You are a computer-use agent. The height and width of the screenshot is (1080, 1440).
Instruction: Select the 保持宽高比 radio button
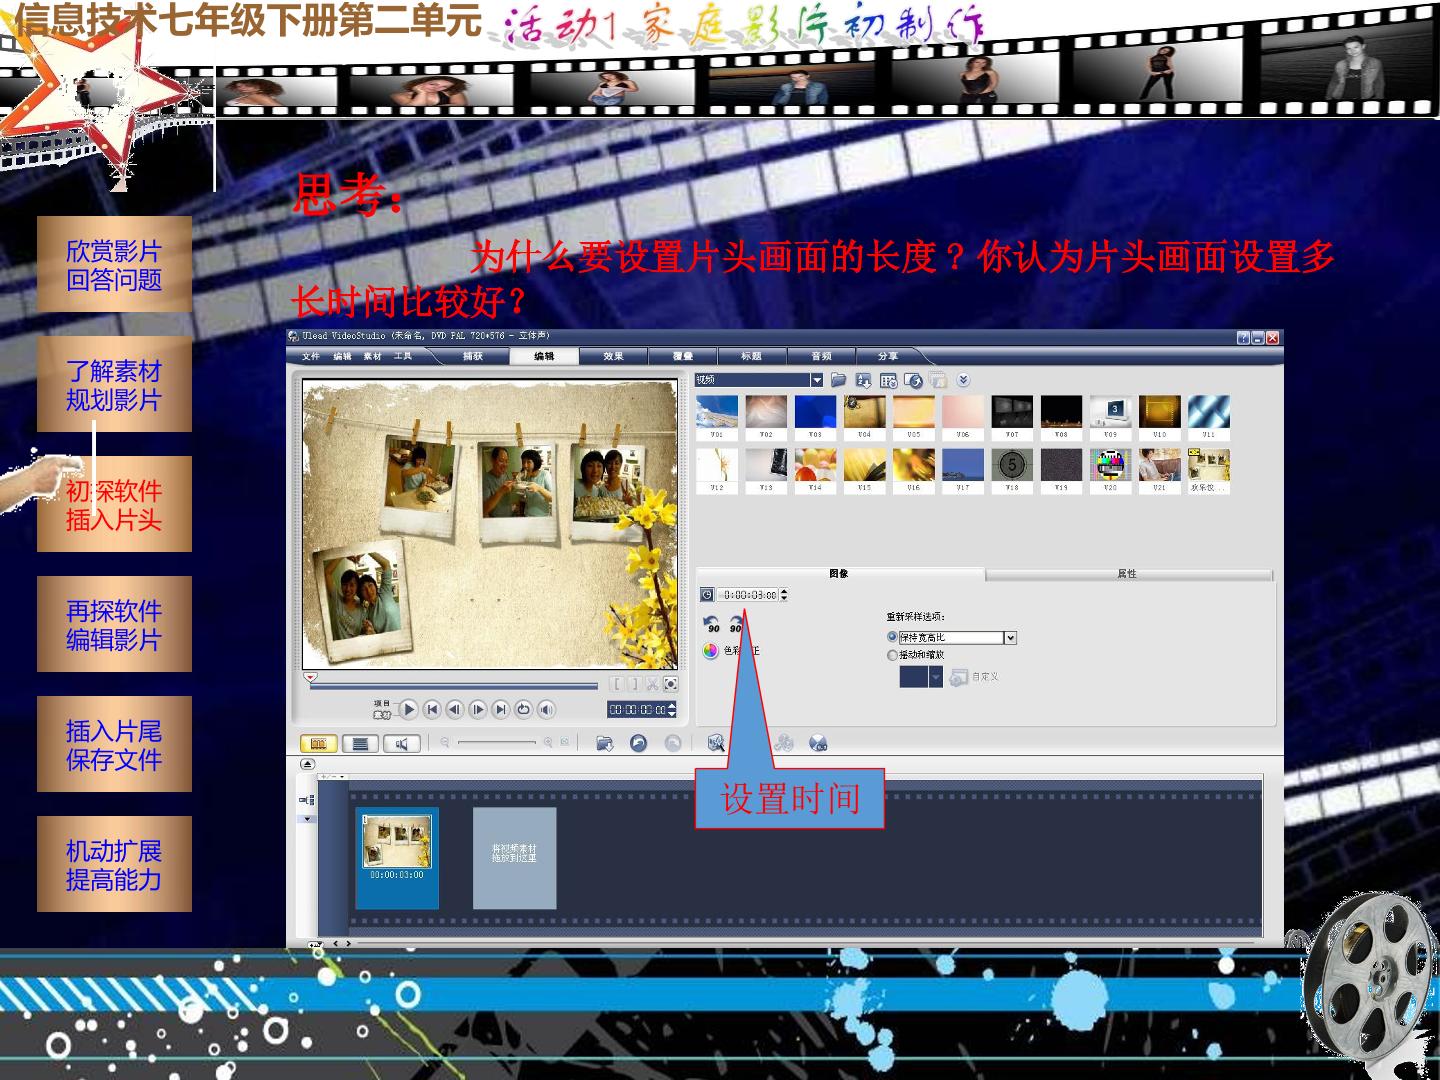click(x=892, y=637)
